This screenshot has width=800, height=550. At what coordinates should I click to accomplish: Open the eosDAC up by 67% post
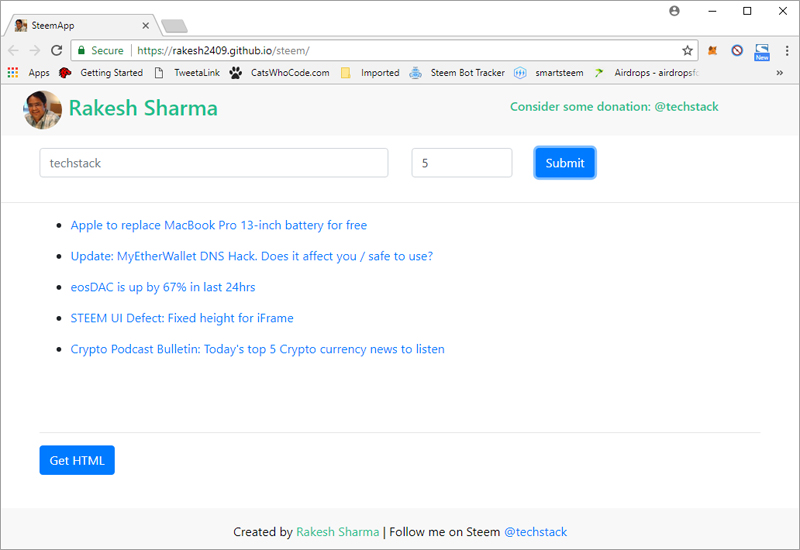pyautogui.click(x=163, y=287)
